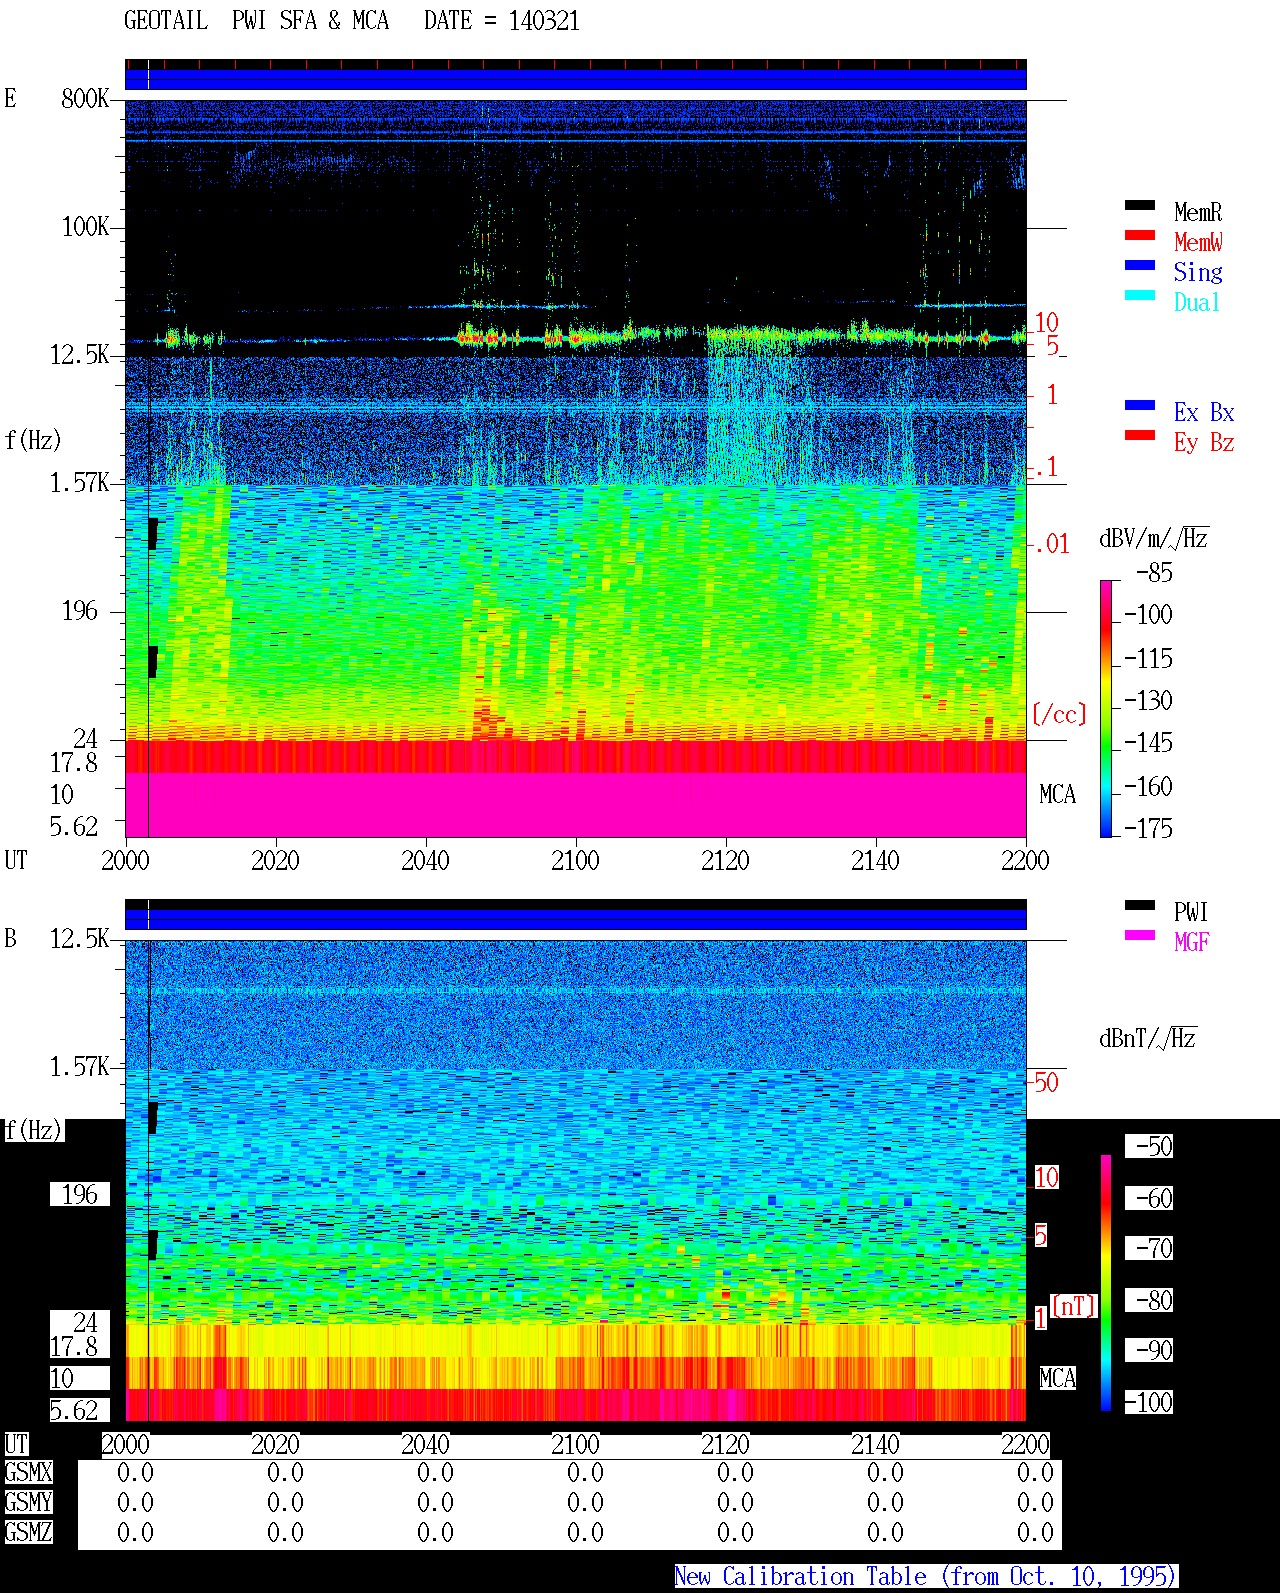The width and height of the screenshot is (1280, 1593).
Task: Click the -85 color scale value
Action: click(x=1154, y=573)
